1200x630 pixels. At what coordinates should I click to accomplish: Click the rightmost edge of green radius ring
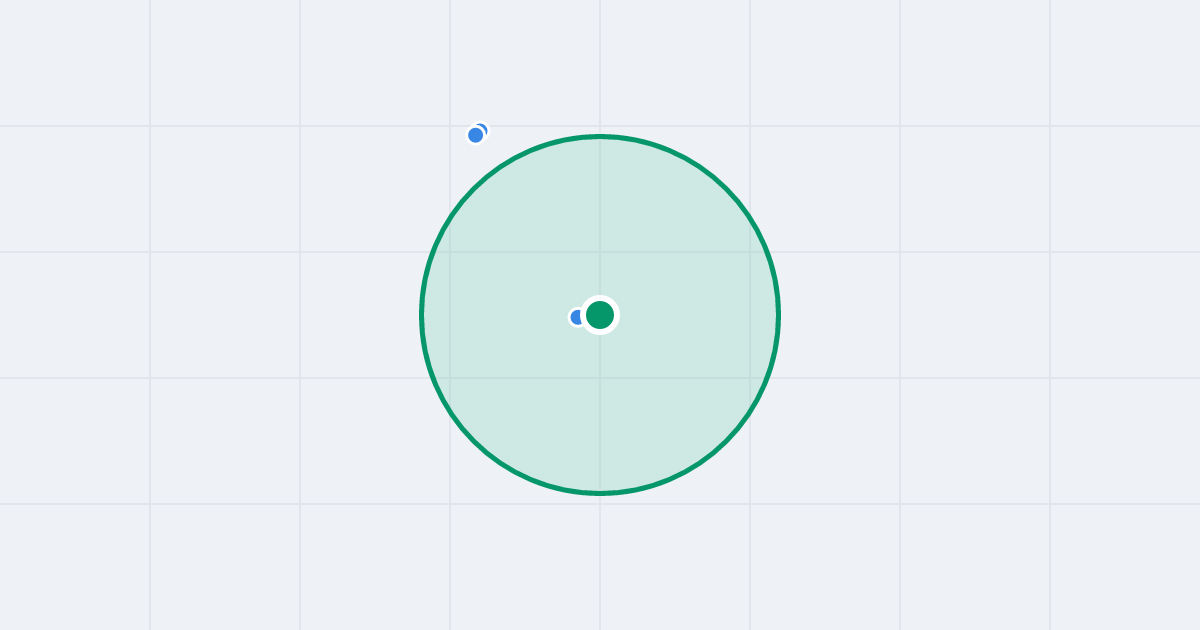click(778, 315)
